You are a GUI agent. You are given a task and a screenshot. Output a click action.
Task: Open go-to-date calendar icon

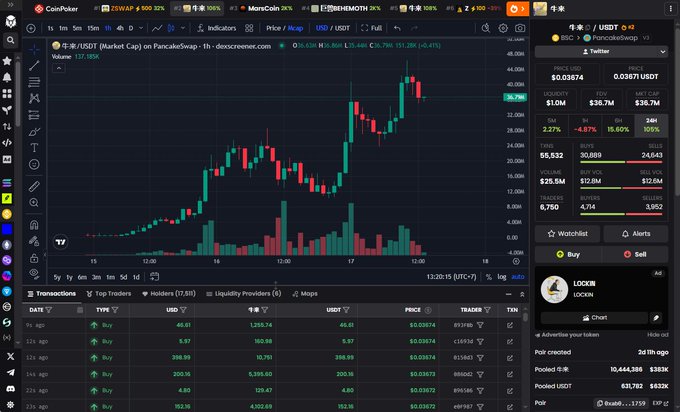tap(154, 276)
